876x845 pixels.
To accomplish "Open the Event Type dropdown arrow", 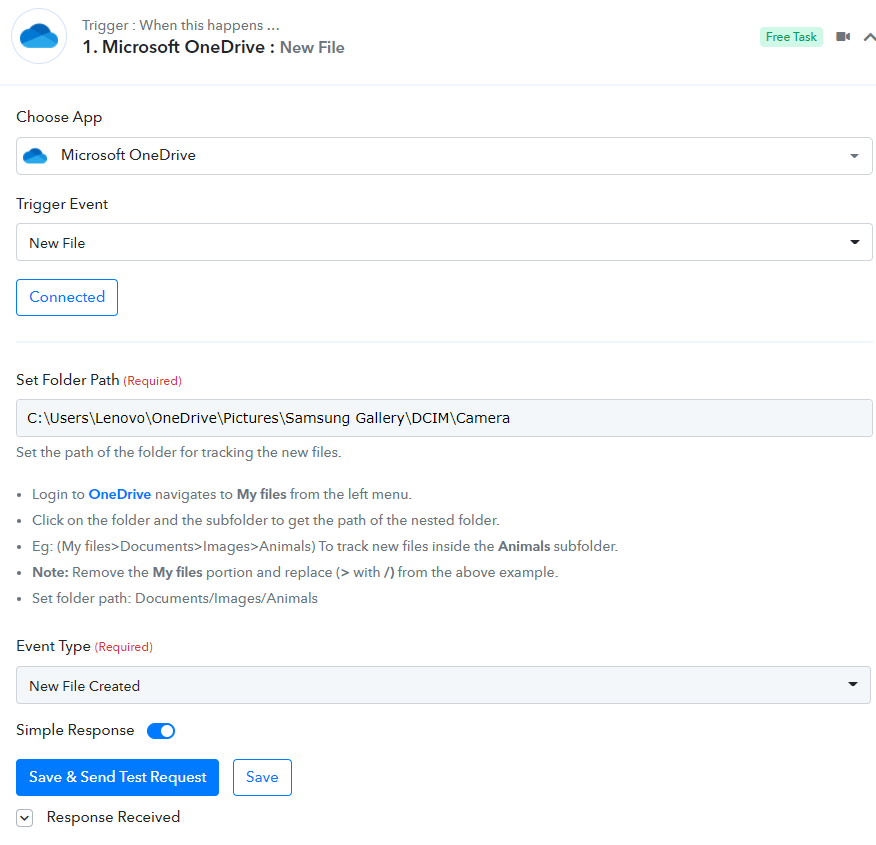I will point(853,684).
